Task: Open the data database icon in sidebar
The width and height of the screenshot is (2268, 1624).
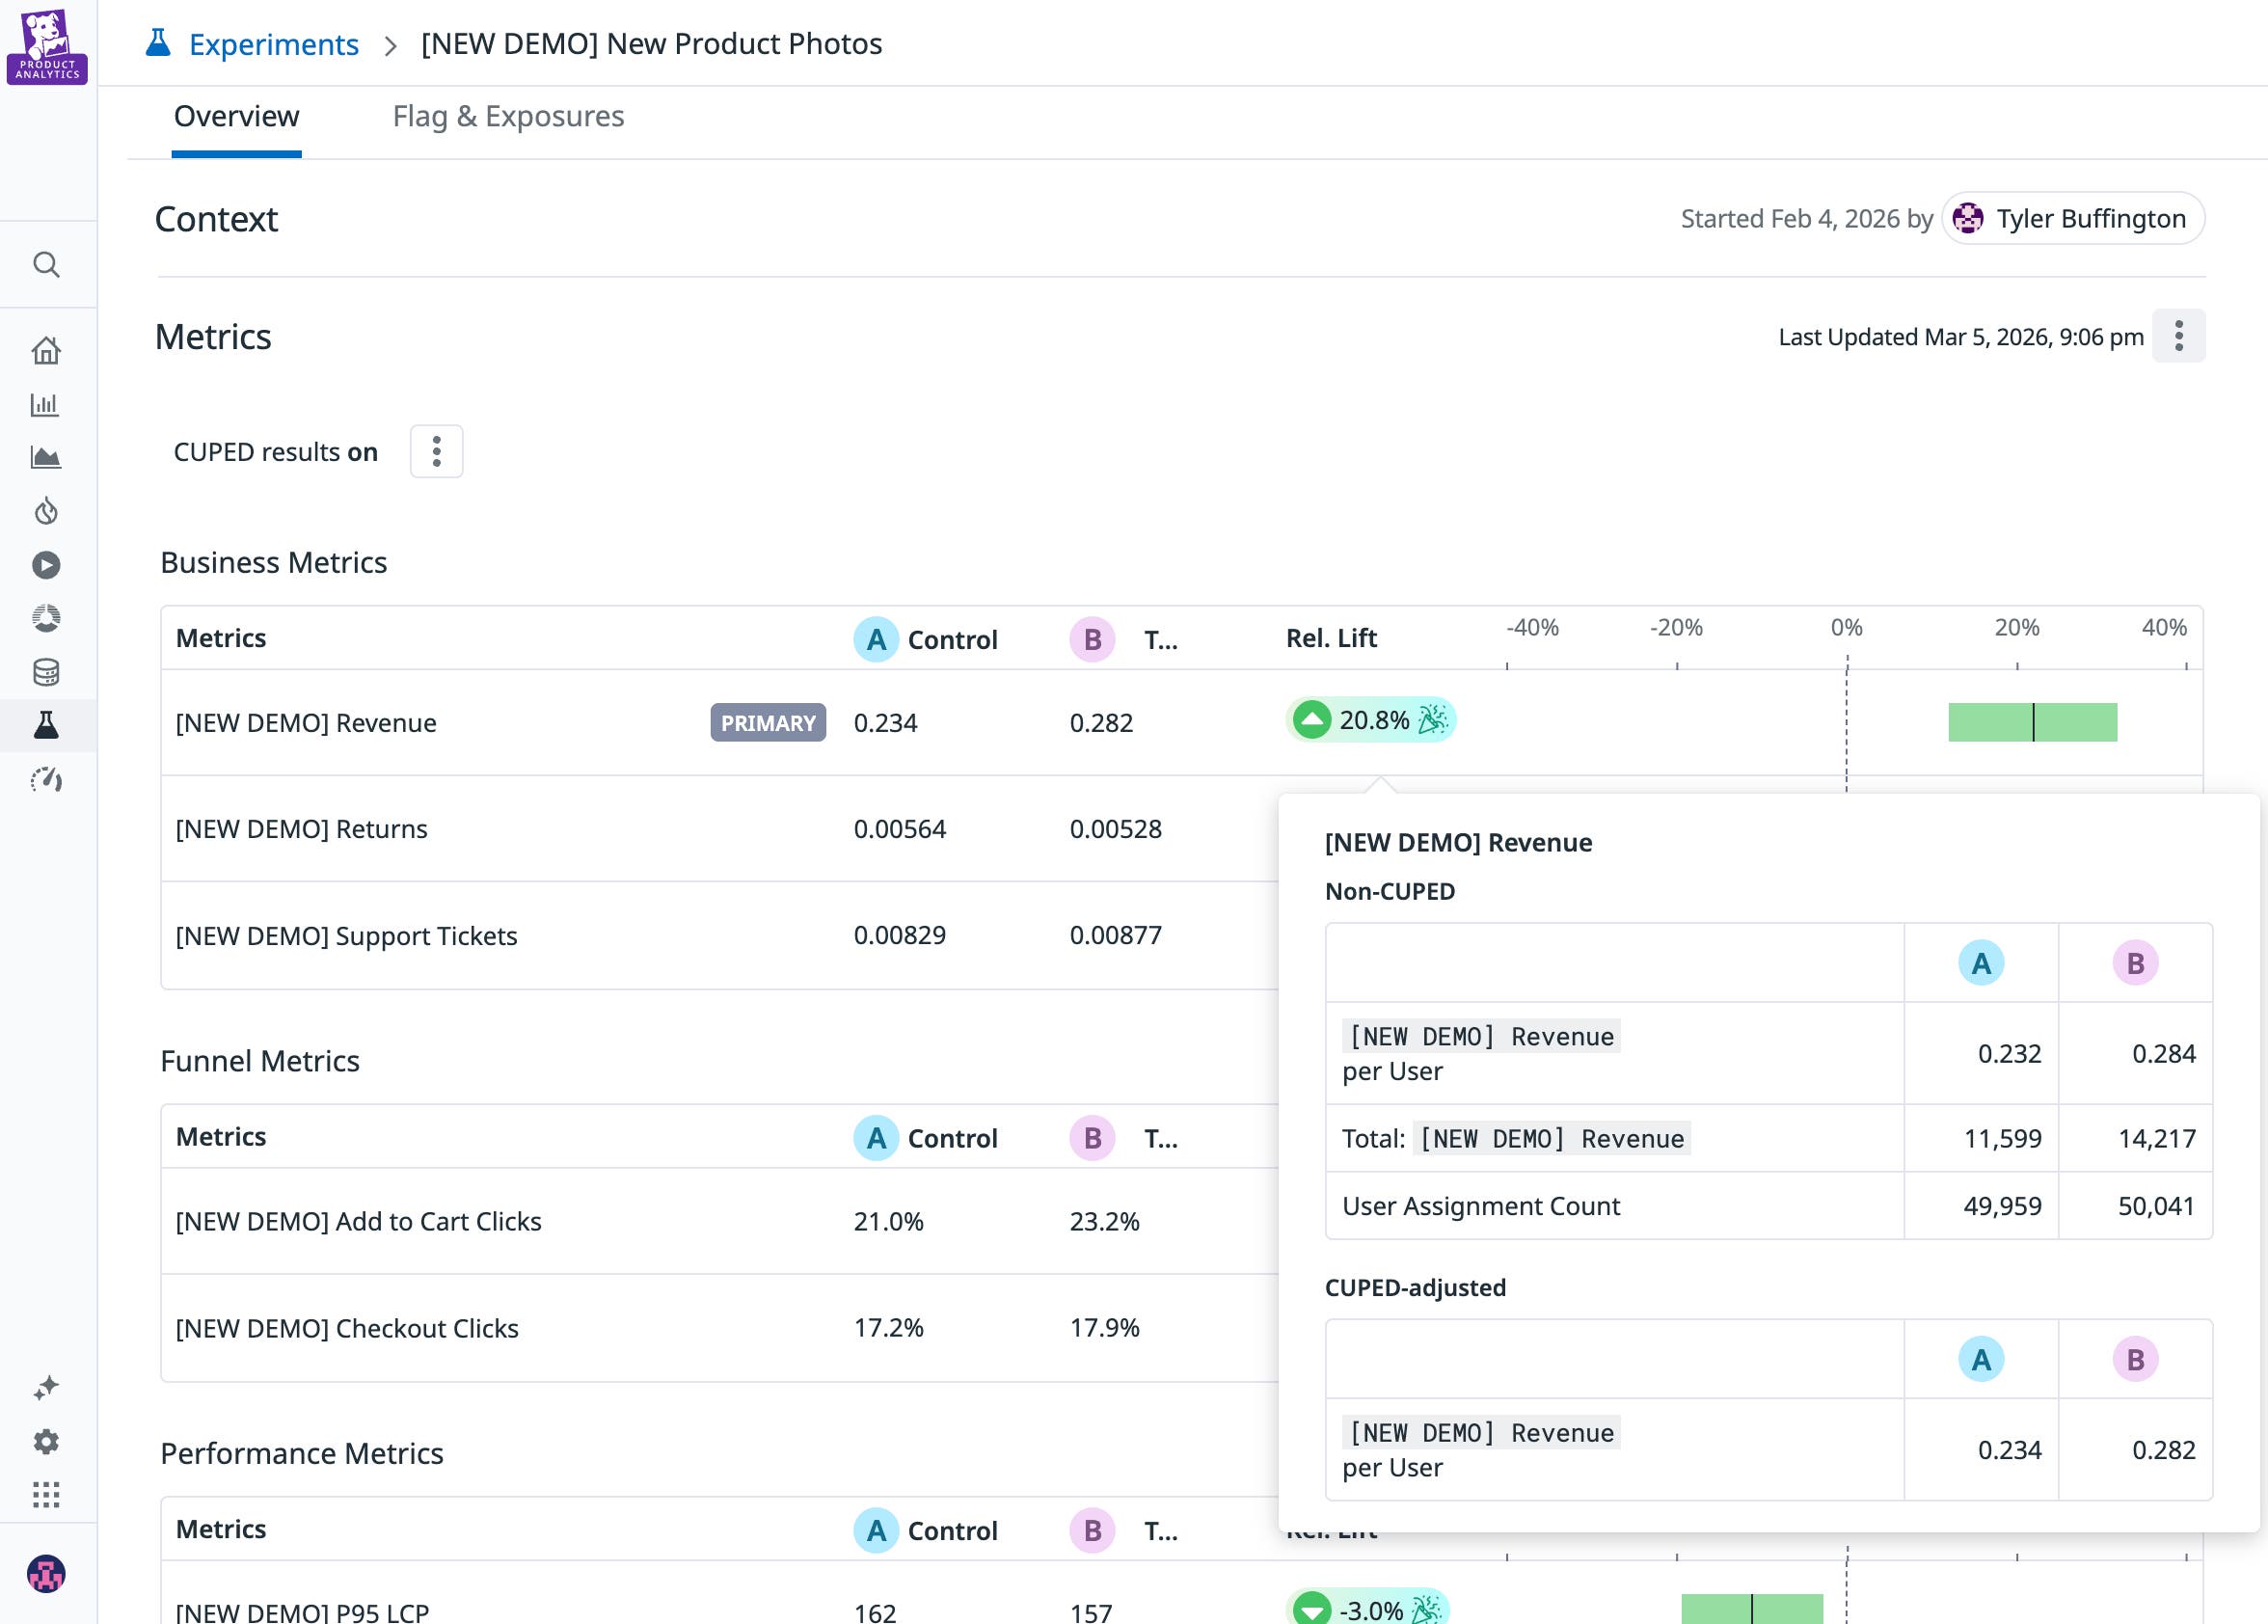Action: click(47, 672)
